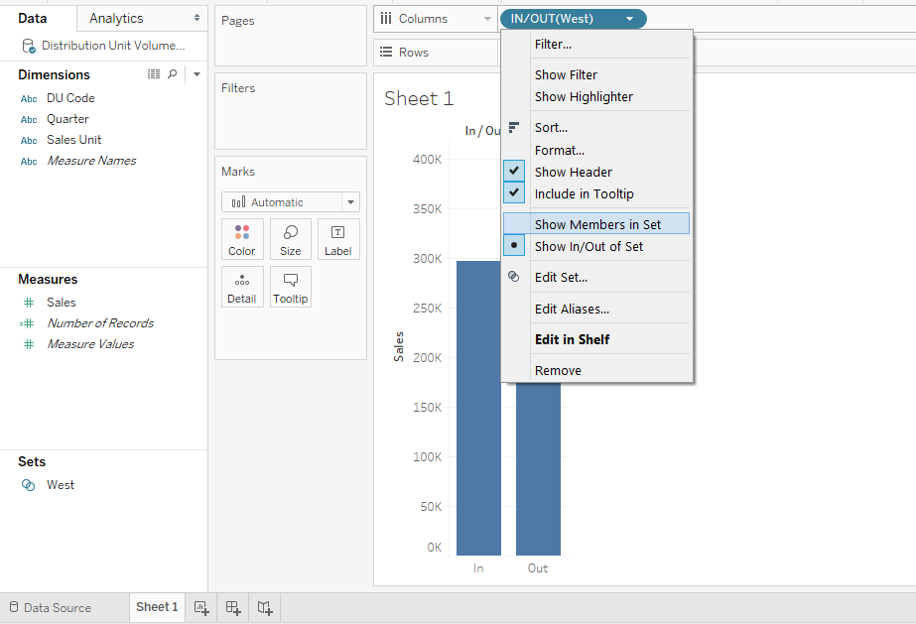Open the Detail shelf on Marks card
The width and height of the screenshot is (916, 624).
(242, 286)
